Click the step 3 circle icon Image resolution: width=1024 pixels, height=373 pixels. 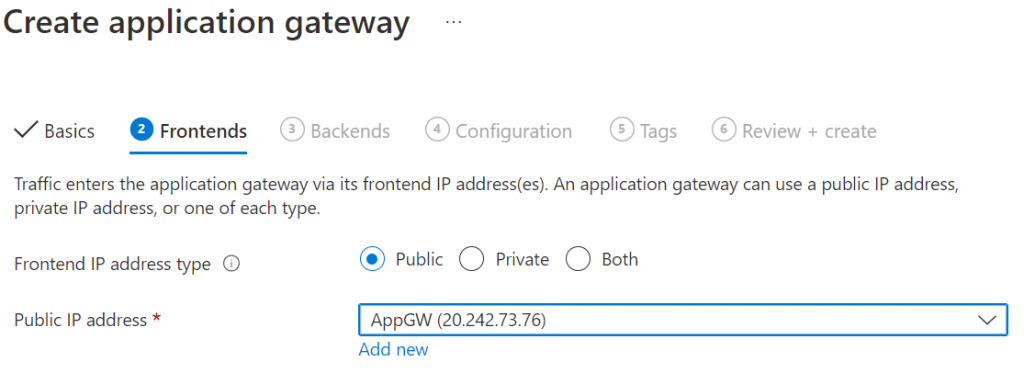(292, 129)
